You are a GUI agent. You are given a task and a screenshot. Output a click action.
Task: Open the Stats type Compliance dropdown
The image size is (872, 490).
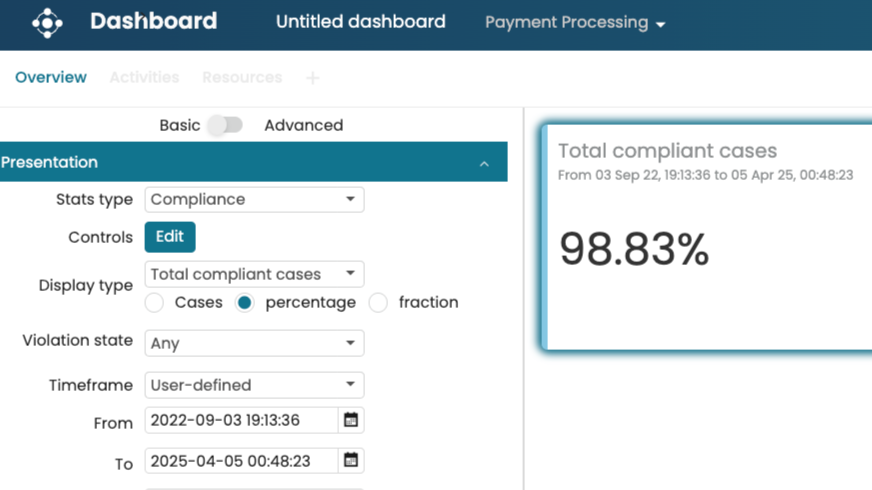point(254,200)
